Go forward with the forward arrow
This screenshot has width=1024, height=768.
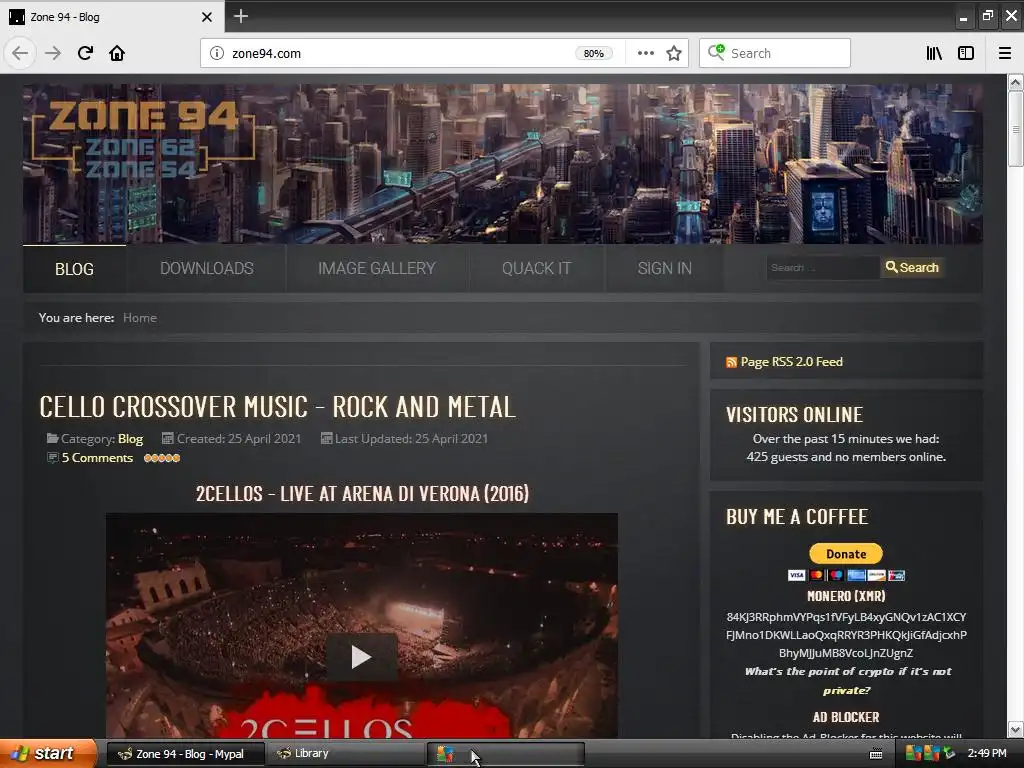(x=53, y=53)
